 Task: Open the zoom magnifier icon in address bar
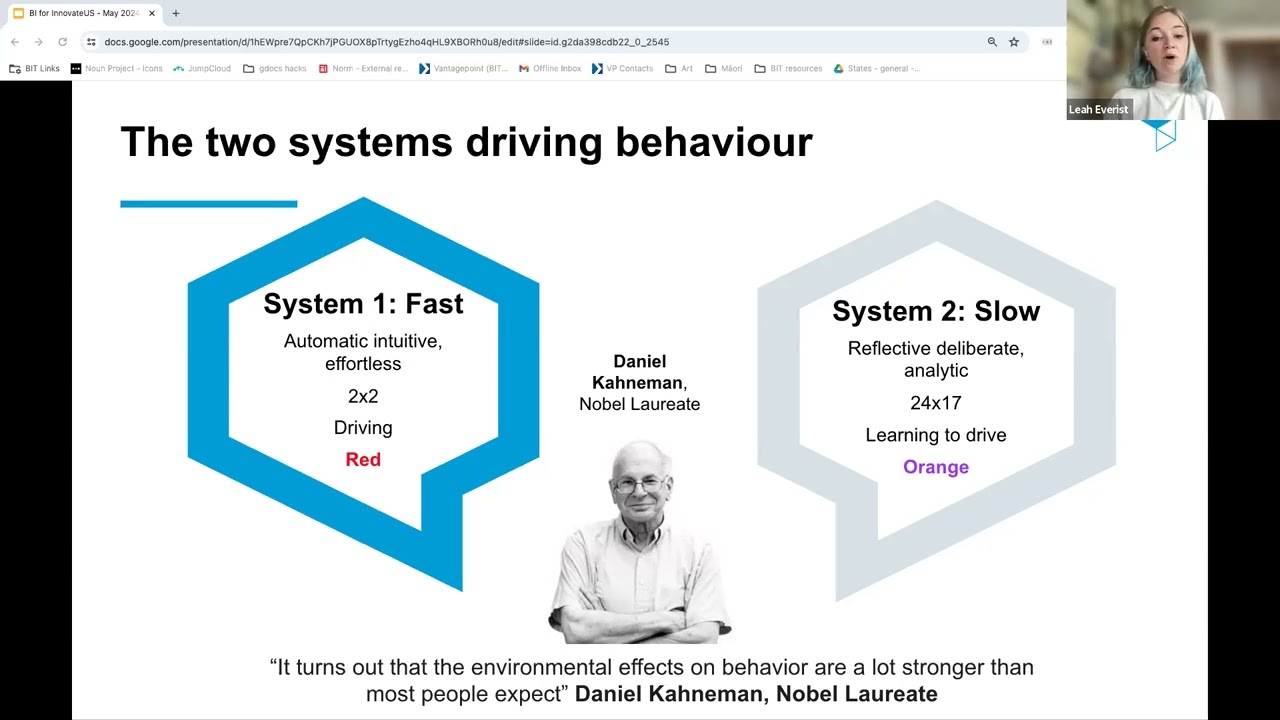pyautogui.click(x=992, y=42)
